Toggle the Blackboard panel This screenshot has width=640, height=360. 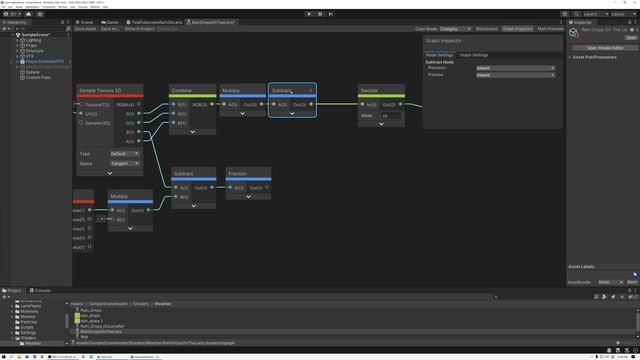[487, 29]
